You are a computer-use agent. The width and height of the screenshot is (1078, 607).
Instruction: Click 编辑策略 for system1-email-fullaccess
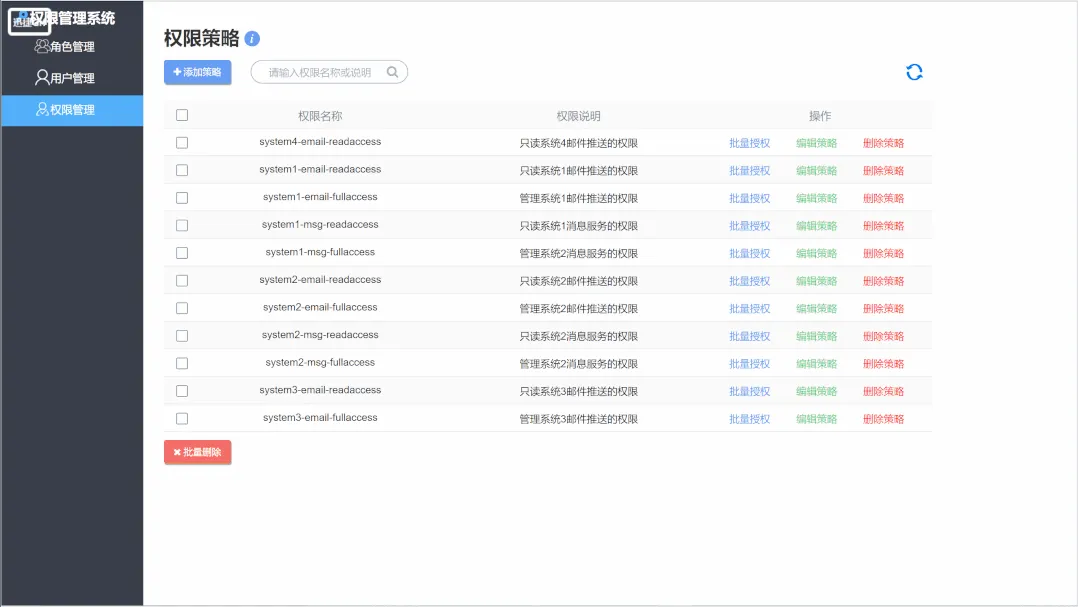[x=816, y=198]
